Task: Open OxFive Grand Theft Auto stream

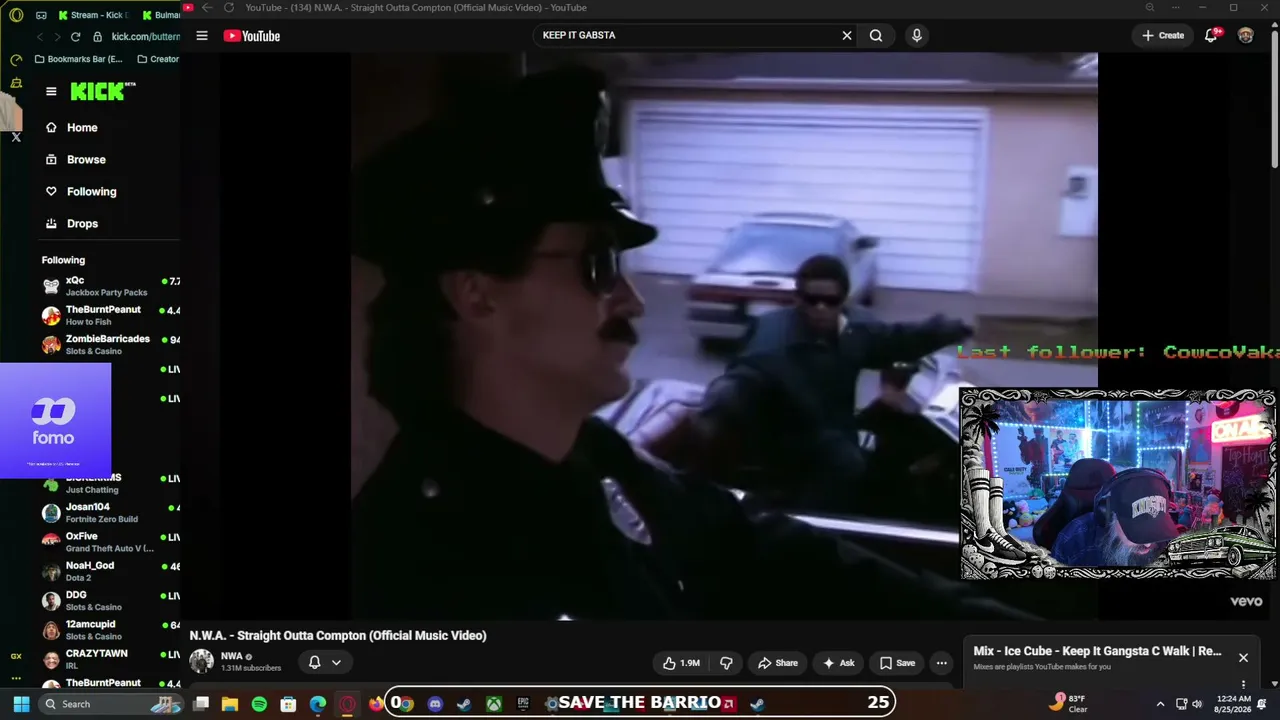Action: pyautogui.click(x=110, y=542)
